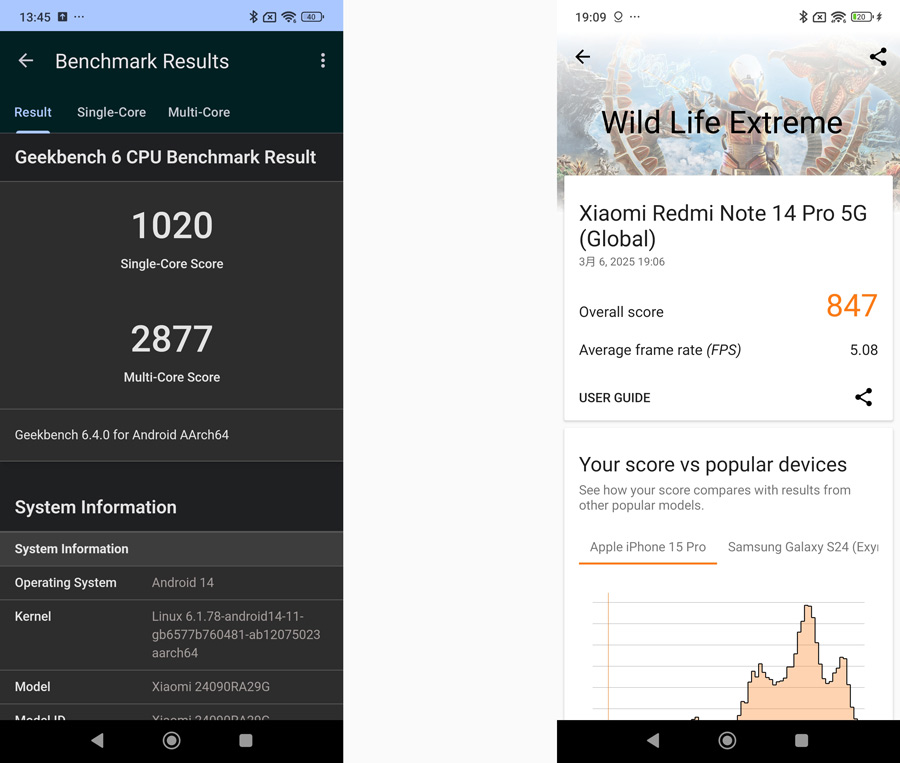Tap the crossed-box icon in the 3DMark status bar
Screen dimensions: 900x763
(820, 17)
